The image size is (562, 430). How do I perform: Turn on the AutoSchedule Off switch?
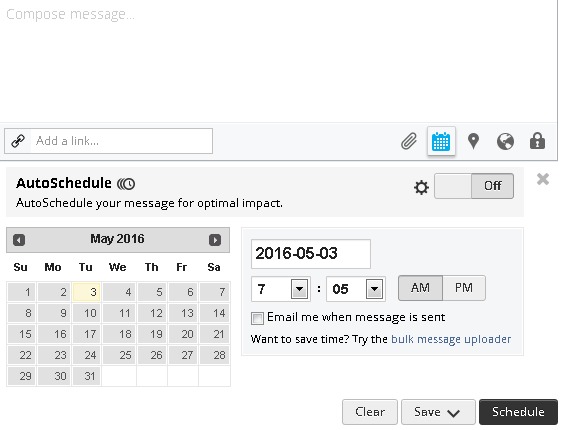pyautogui.click(x=474, y=186)
